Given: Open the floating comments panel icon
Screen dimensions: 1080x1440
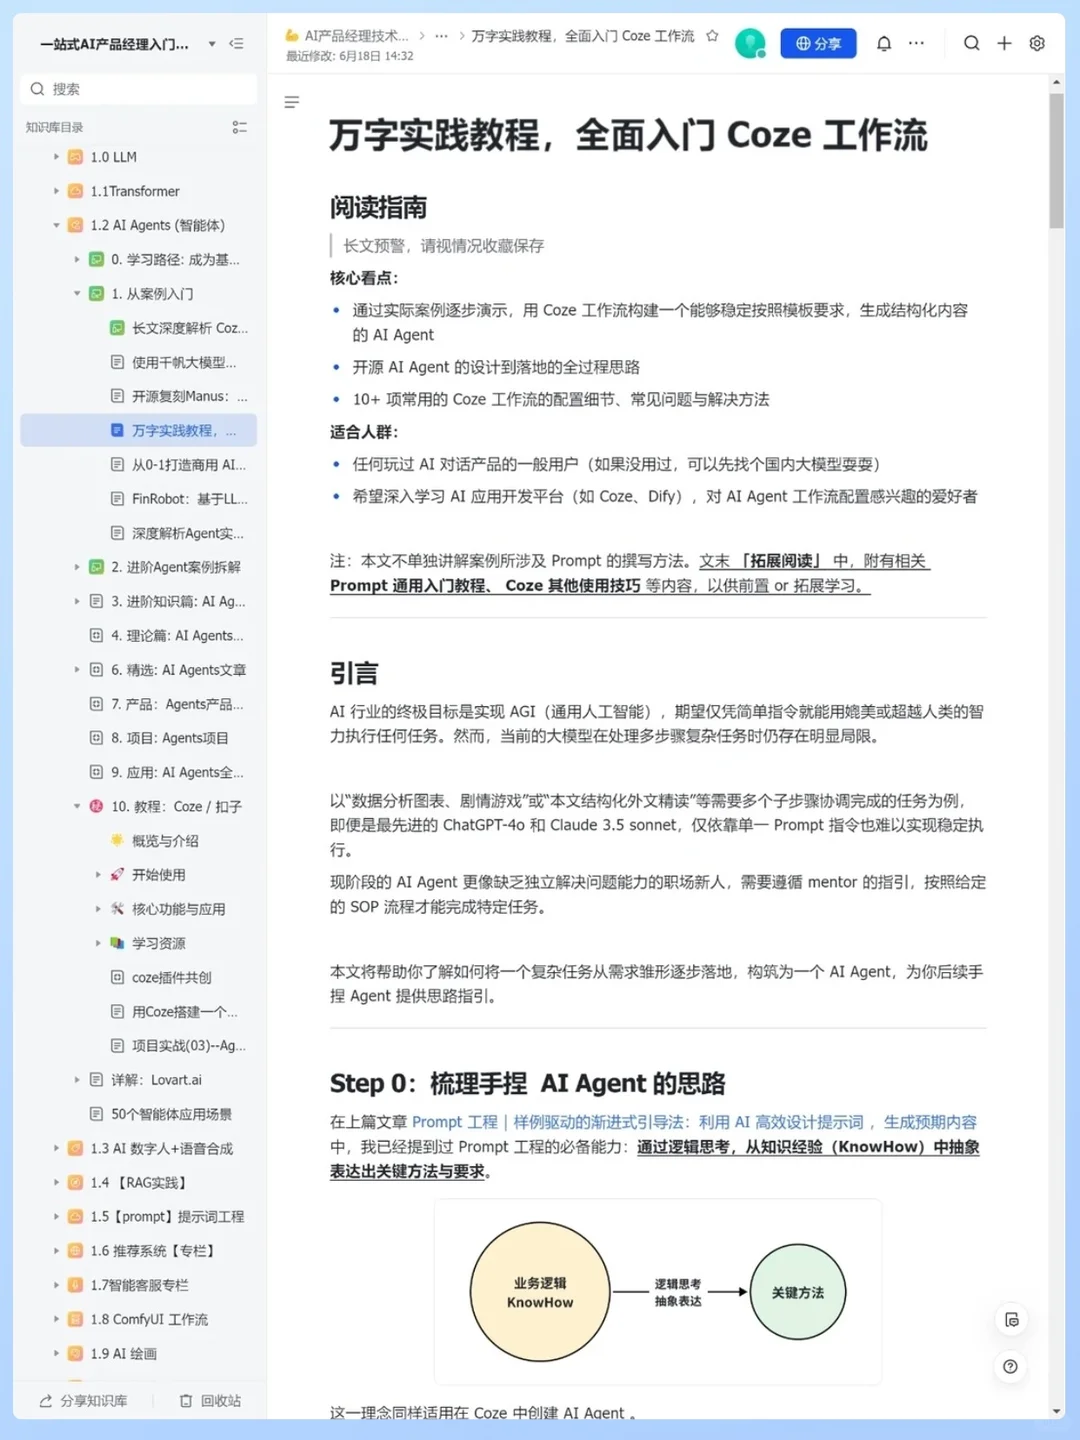Looking at the screenshot, I should [1010, 1319].
